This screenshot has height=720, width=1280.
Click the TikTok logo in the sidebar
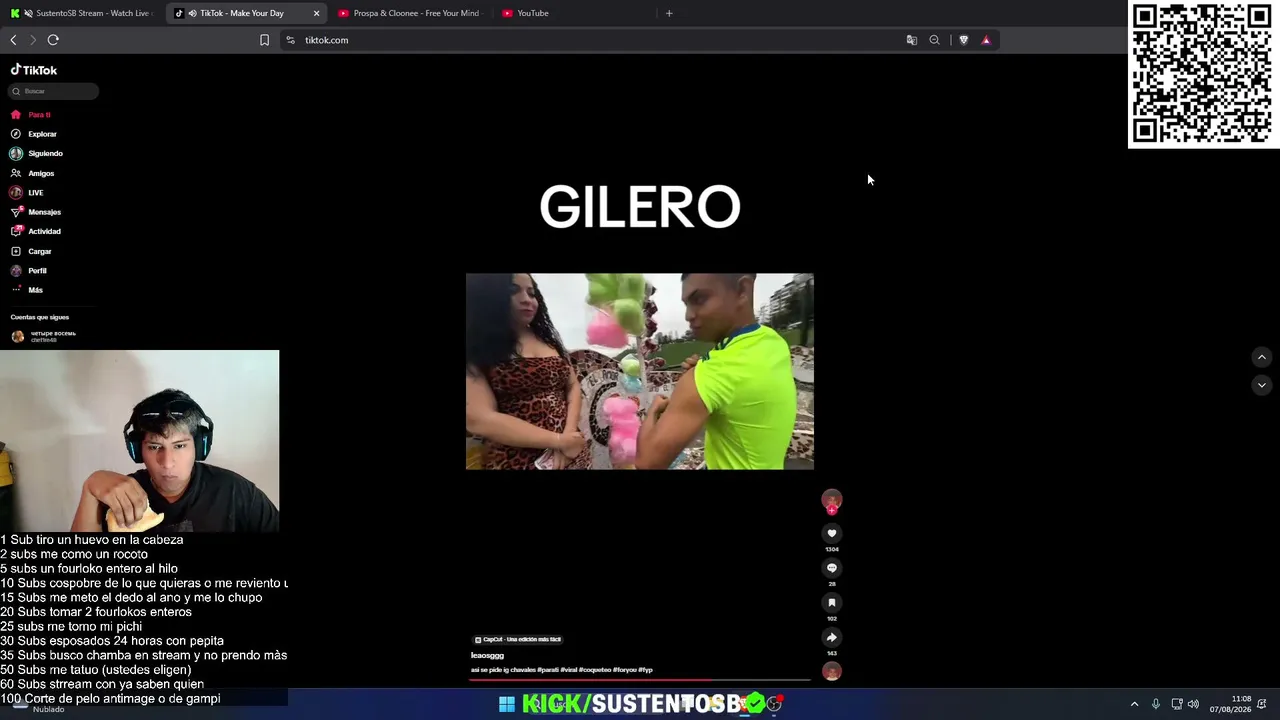point(34,70)
